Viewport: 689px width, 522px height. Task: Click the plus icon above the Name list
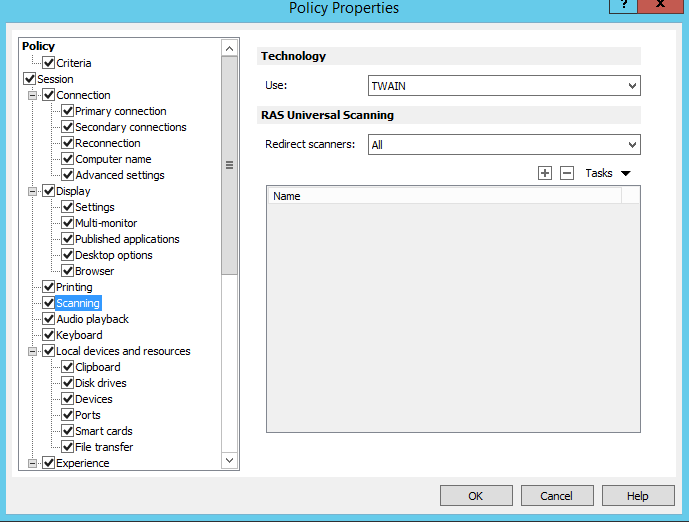coord(545,173)
